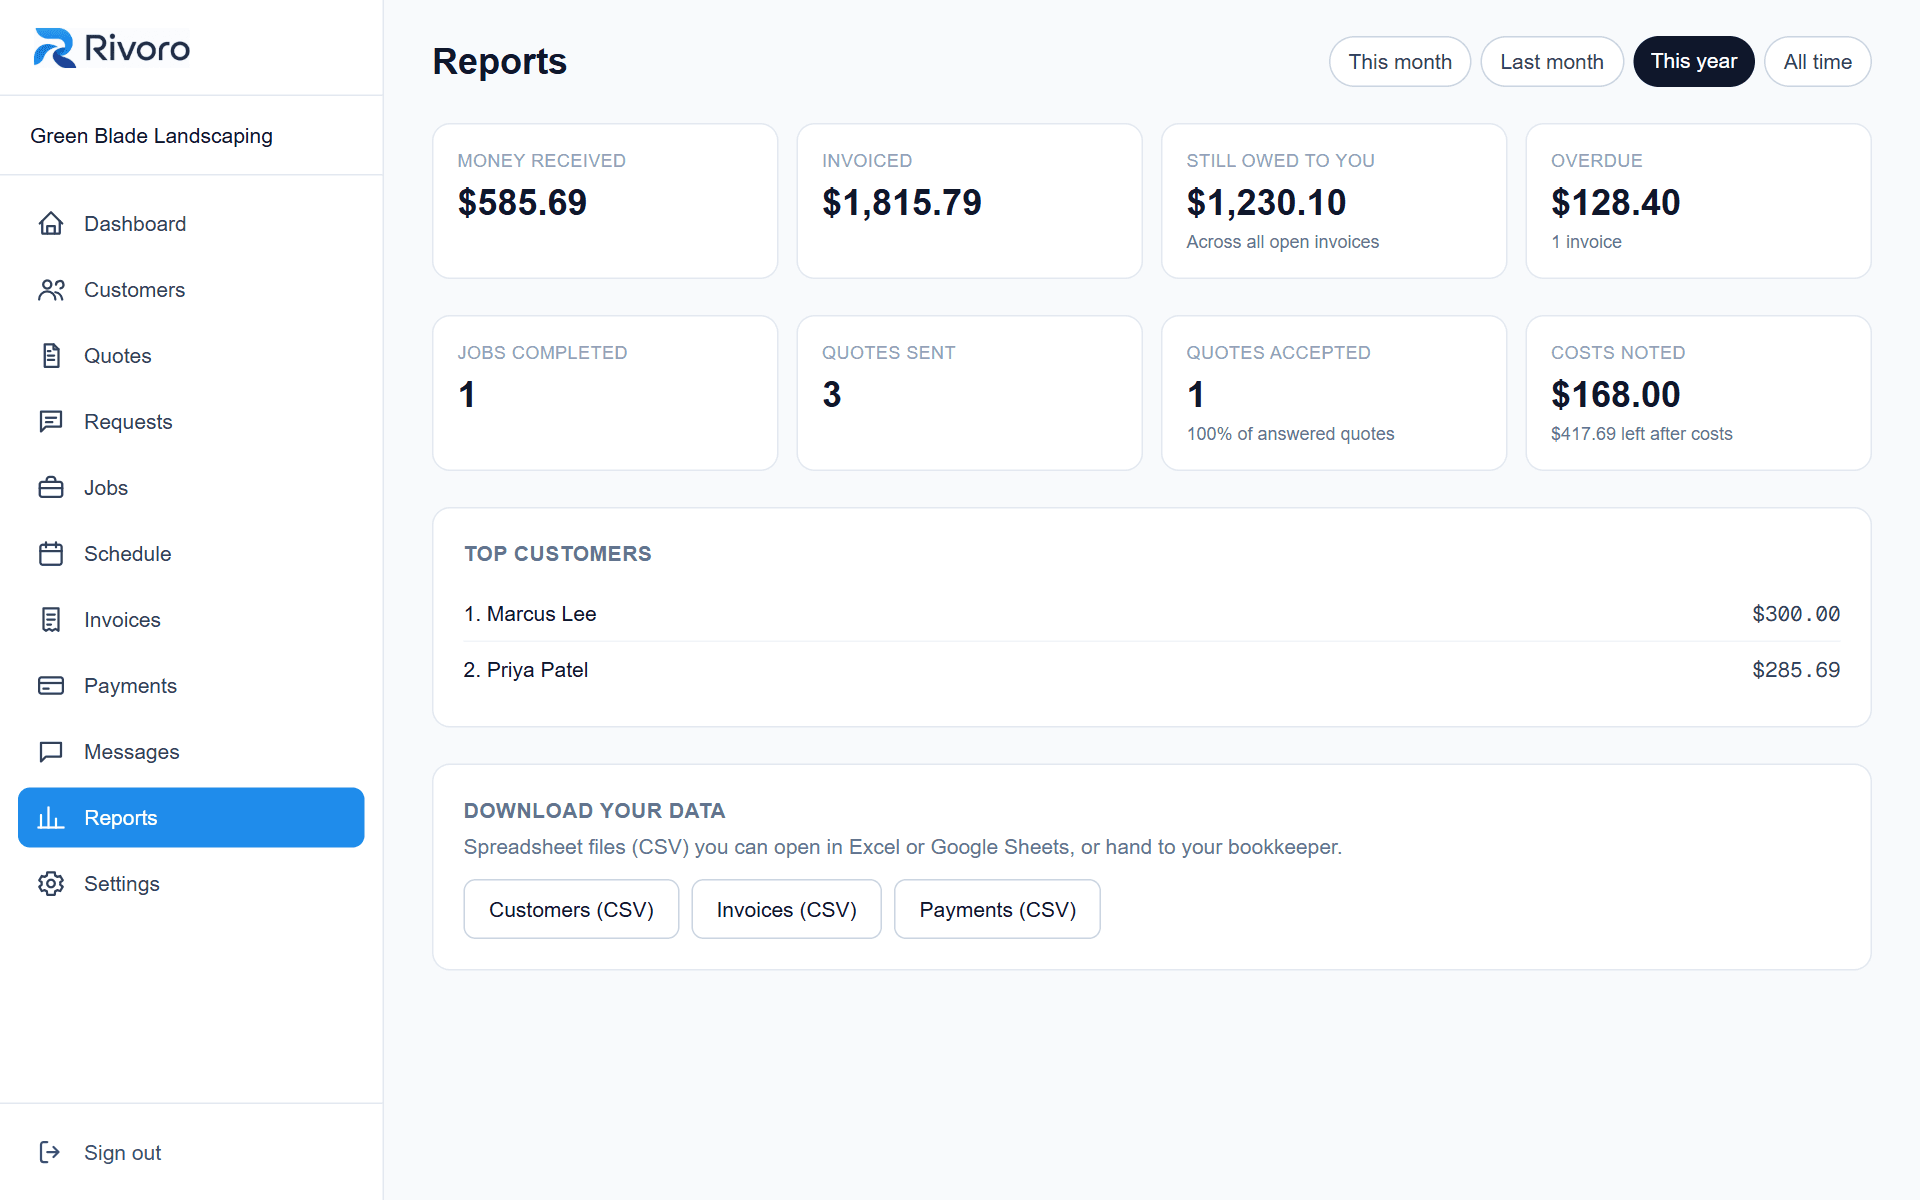This screenshot has height=1200, width=1920.
Task: Click the Customers people icon
Action: point(51,290)
